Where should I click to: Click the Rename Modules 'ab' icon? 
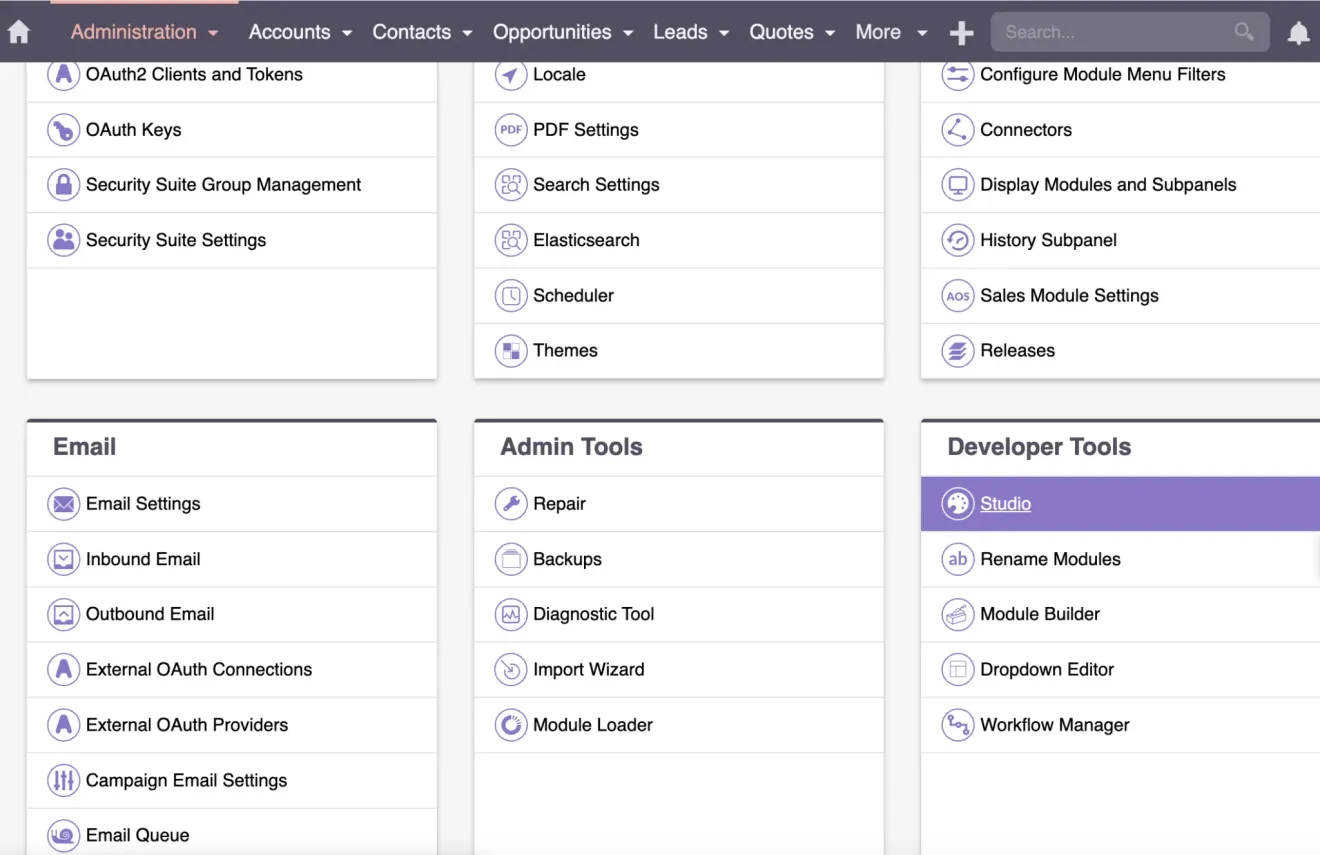pos(957,559)
